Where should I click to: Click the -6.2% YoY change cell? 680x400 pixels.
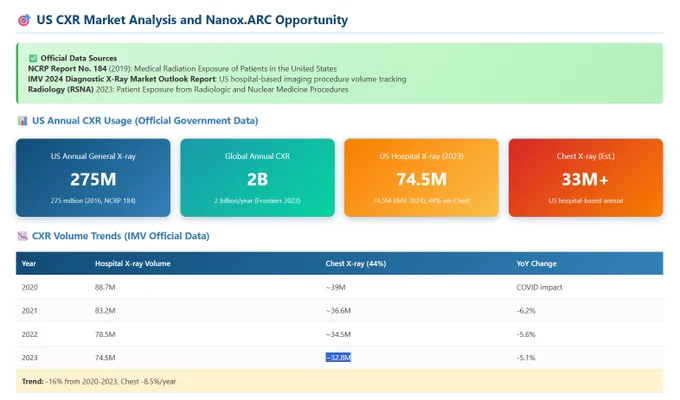[526, 311]
